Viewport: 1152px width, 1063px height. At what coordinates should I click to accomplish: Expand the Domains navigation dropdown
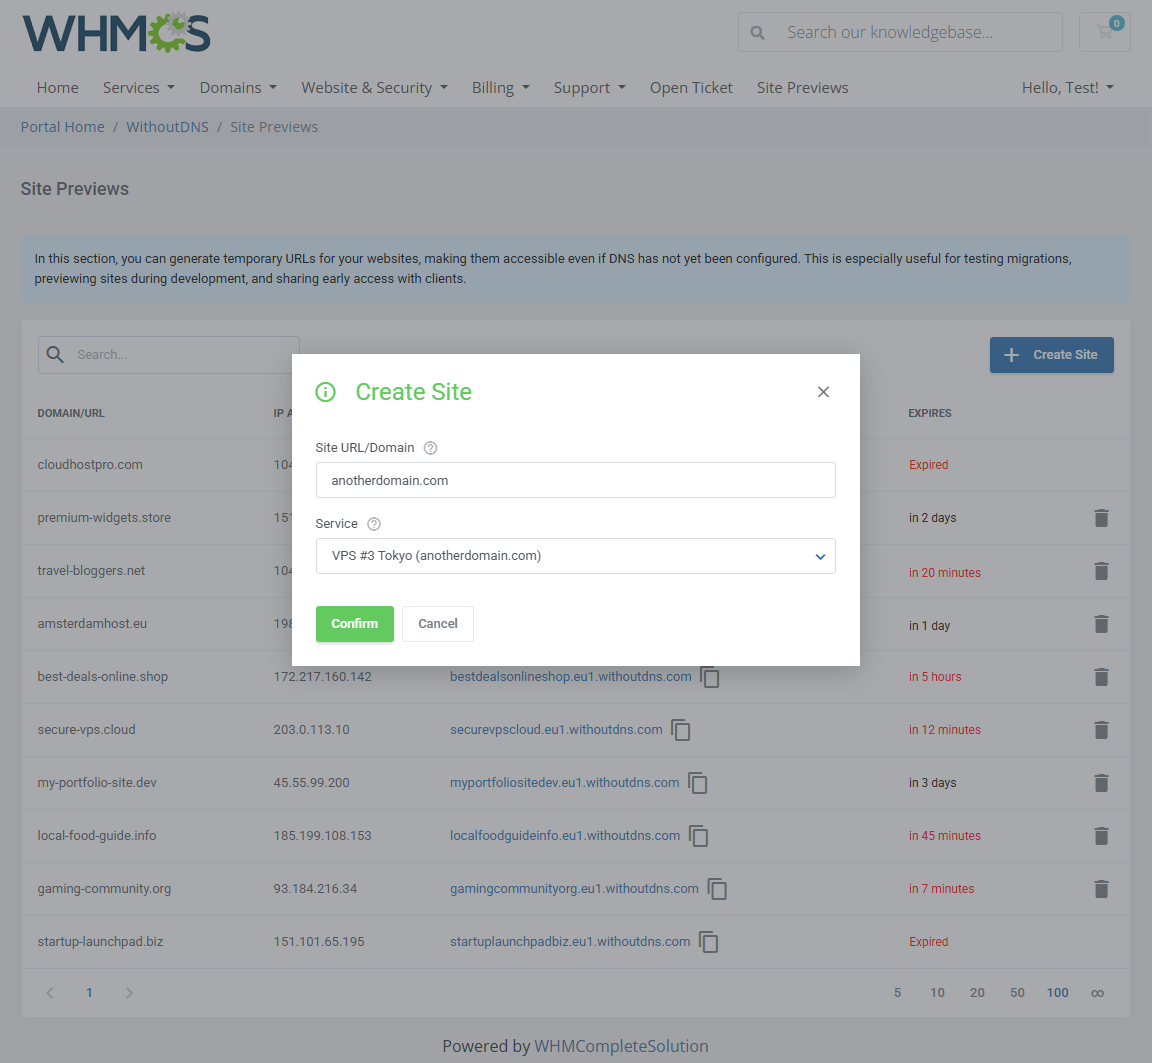click(x=237, y=87)
